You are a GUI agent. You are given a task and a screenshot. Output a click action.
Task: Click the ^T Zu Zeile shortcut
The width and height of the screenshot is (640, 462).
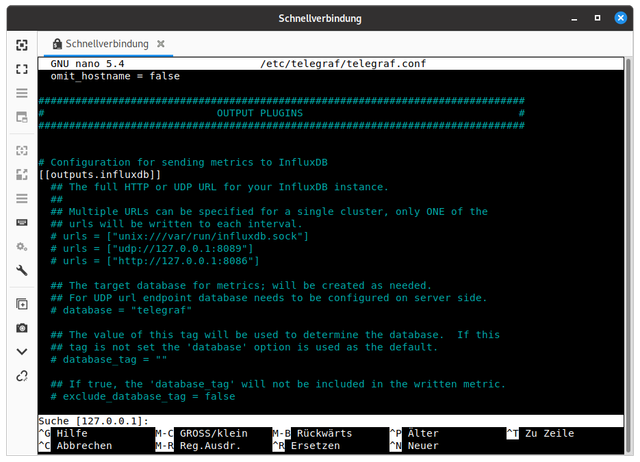(x=540, y=433)
